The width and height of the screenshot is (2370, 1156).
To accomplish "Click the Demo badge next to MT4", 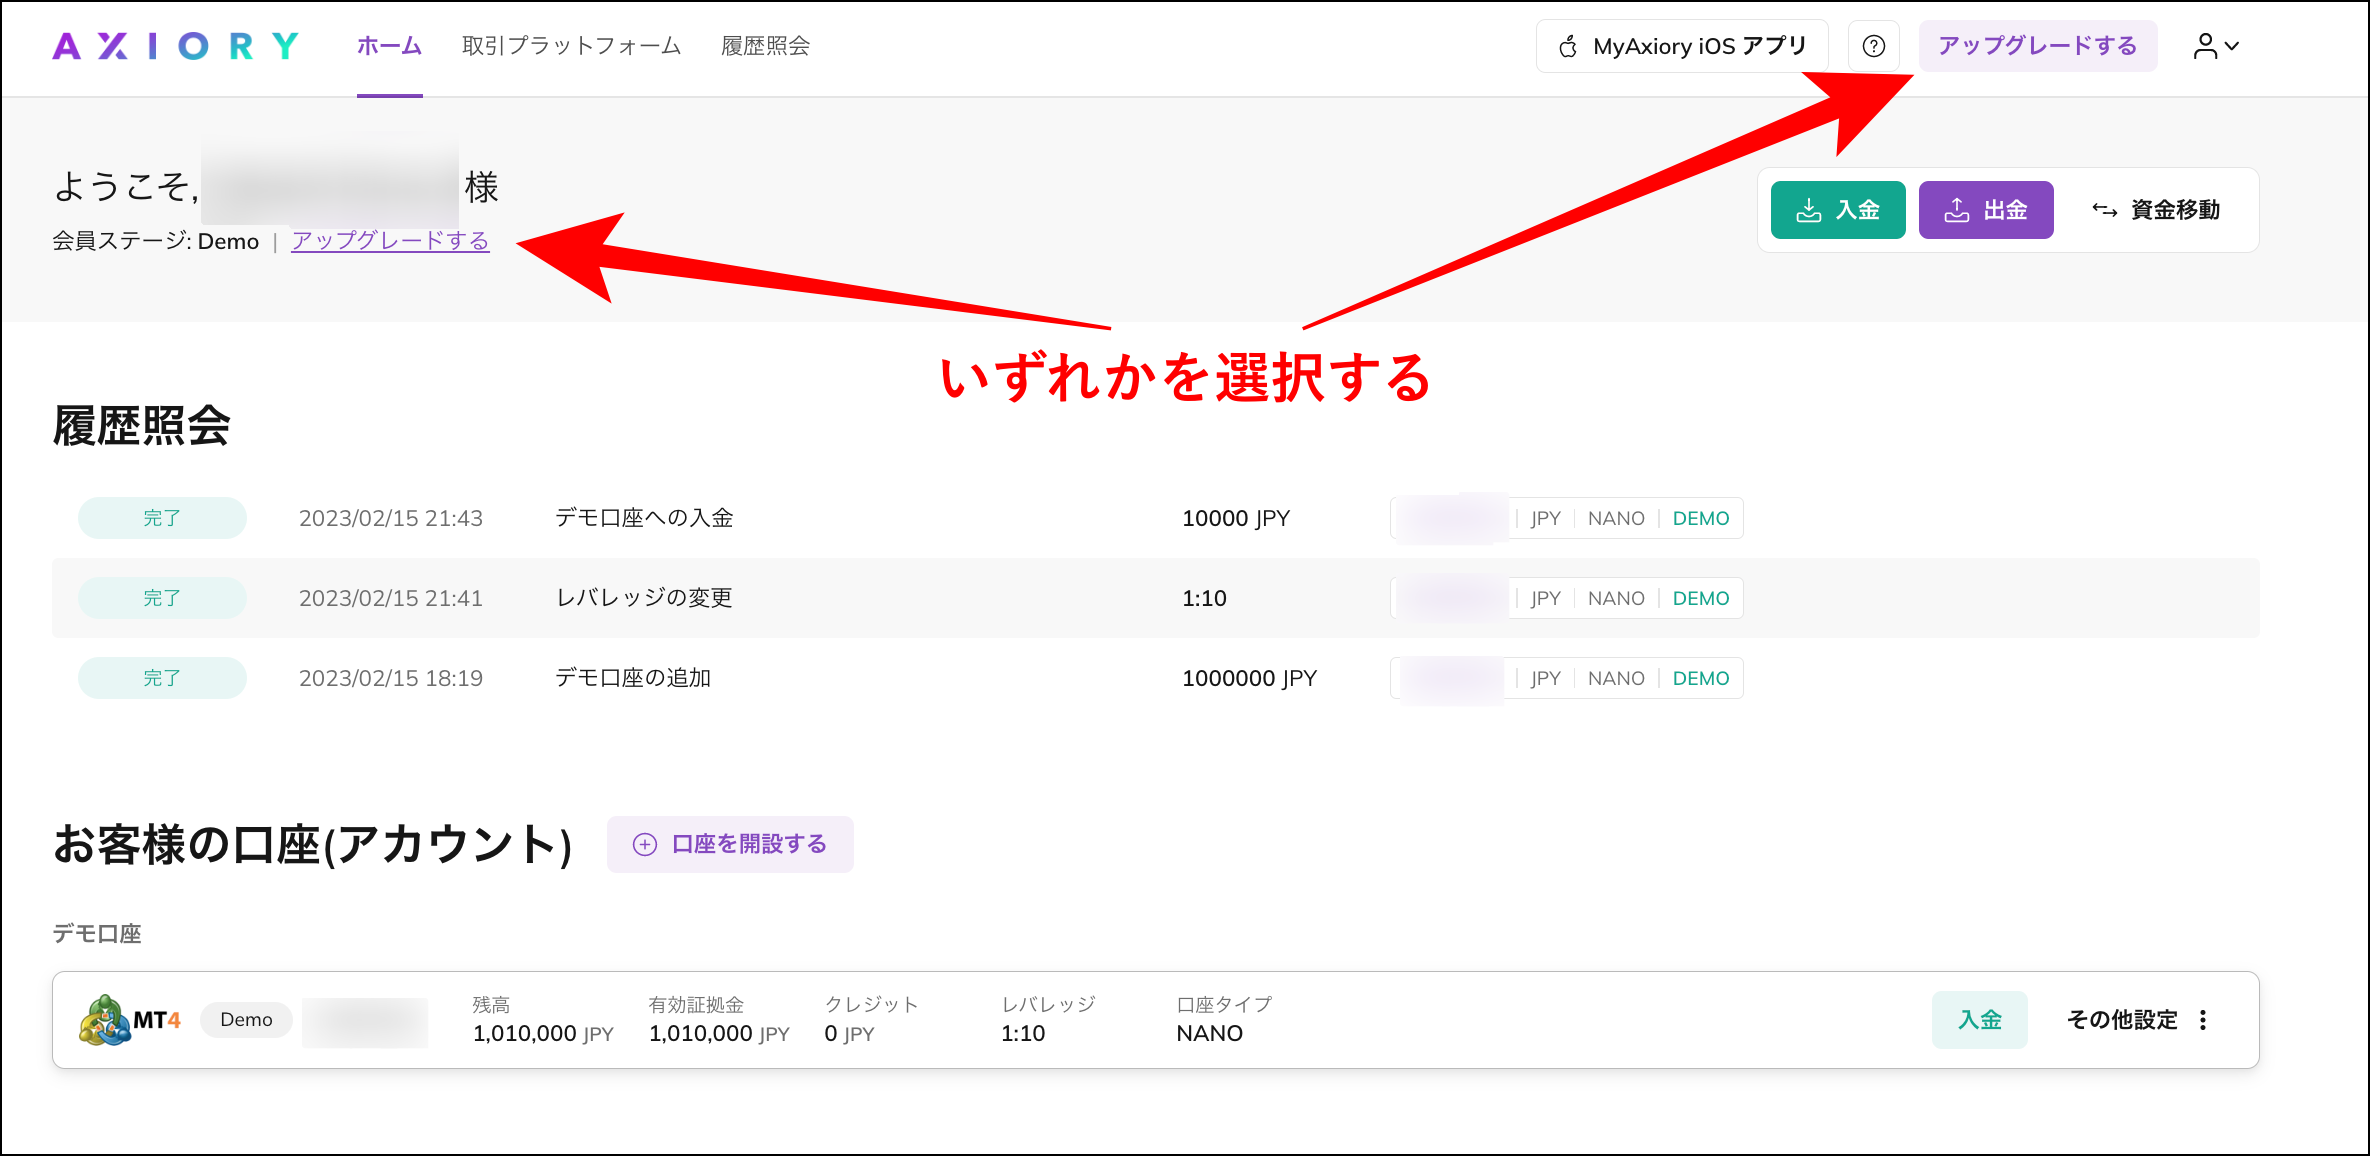I will coord(246,1019).
